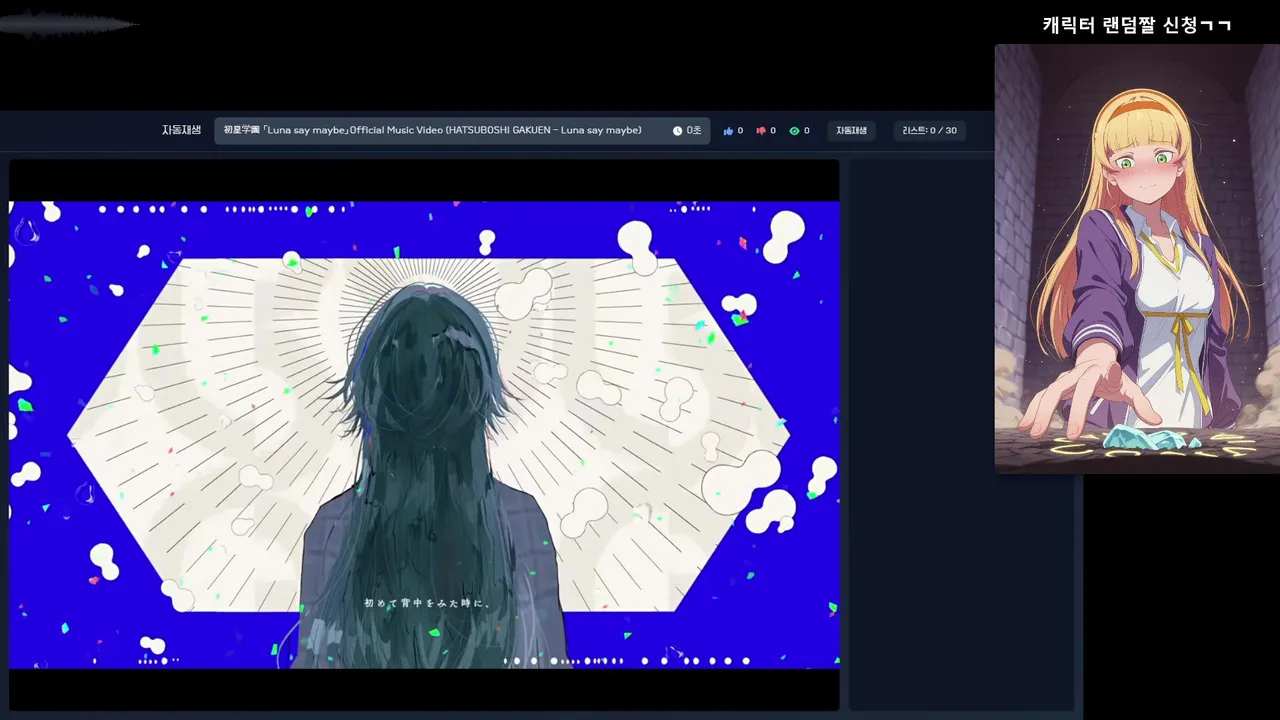Click the thumbs-up like icon

pyautogui.click(x=728, y=131)
